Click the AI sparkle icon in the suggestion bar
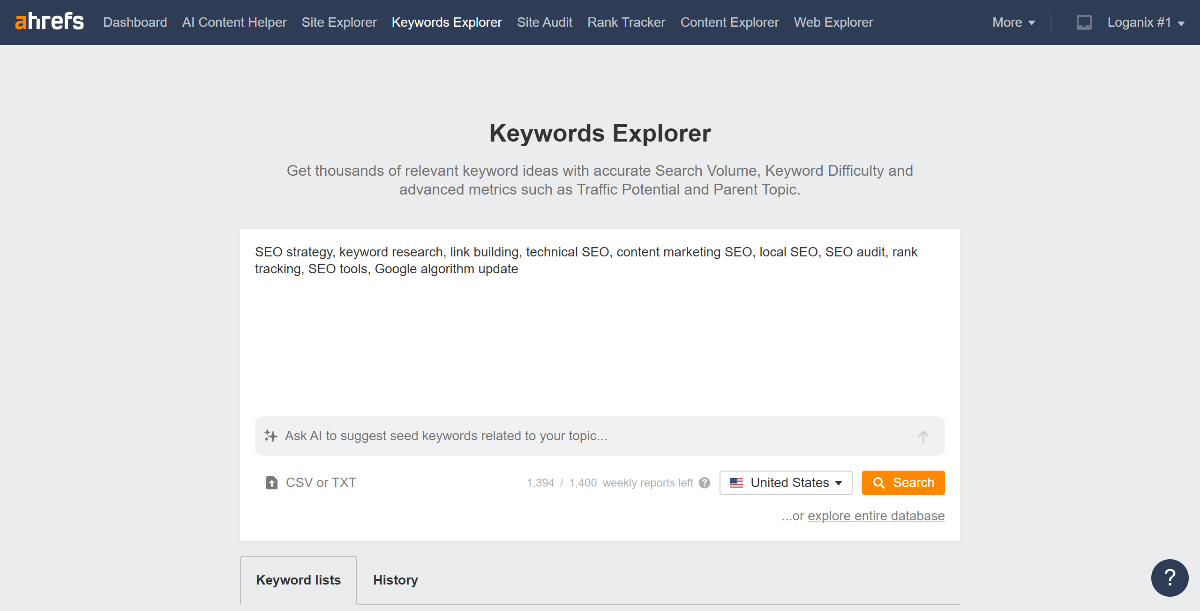Viewport: 1200px width, 611px height. click(271, 436)
